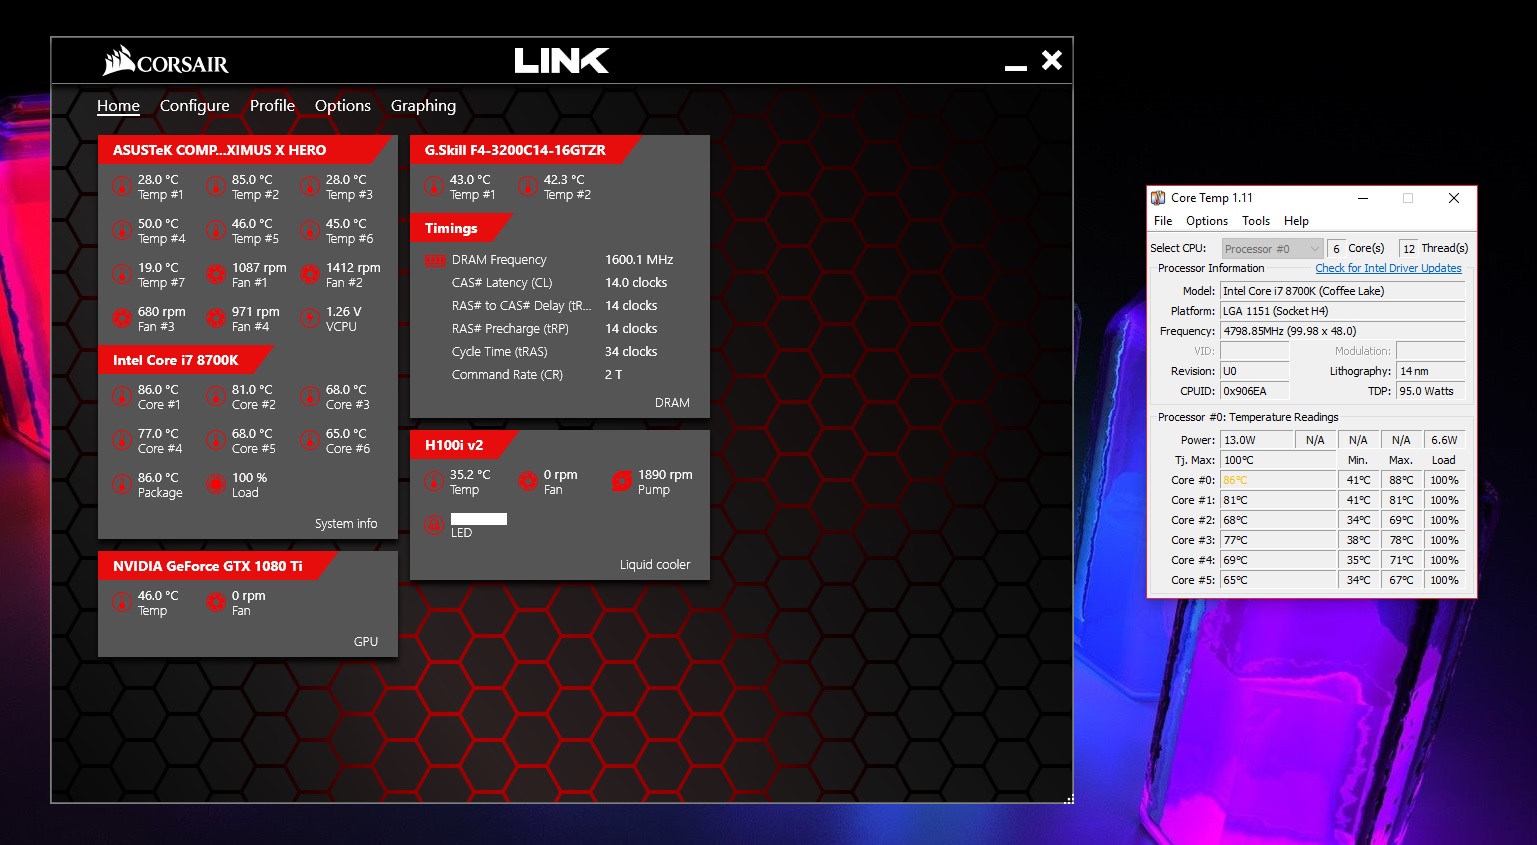Click the Corsair Link window resize grip
The image size is (1537, 845).
pyautogui.click(x=1069, y=798)
